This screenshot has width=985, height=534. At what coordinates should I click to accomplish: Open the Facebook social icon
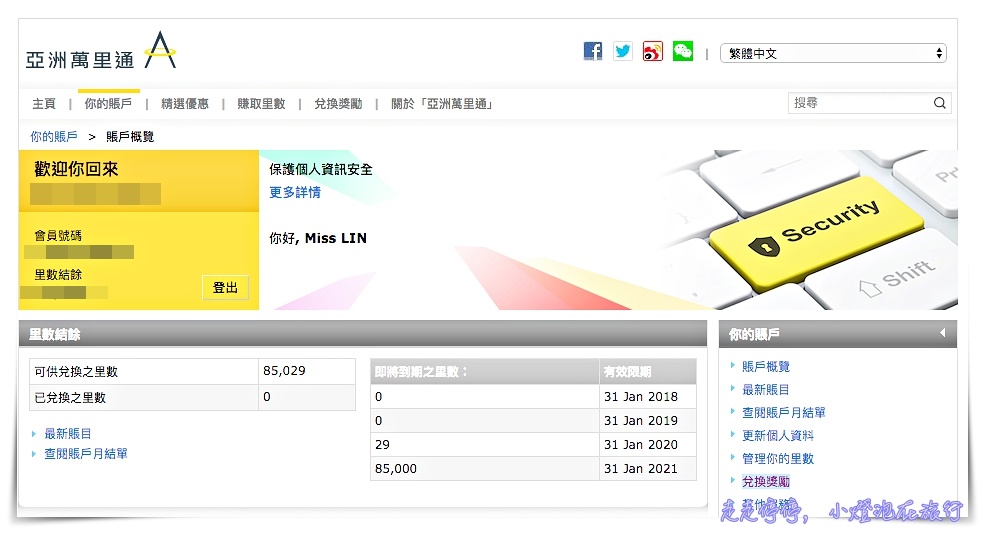coord(592,52)
